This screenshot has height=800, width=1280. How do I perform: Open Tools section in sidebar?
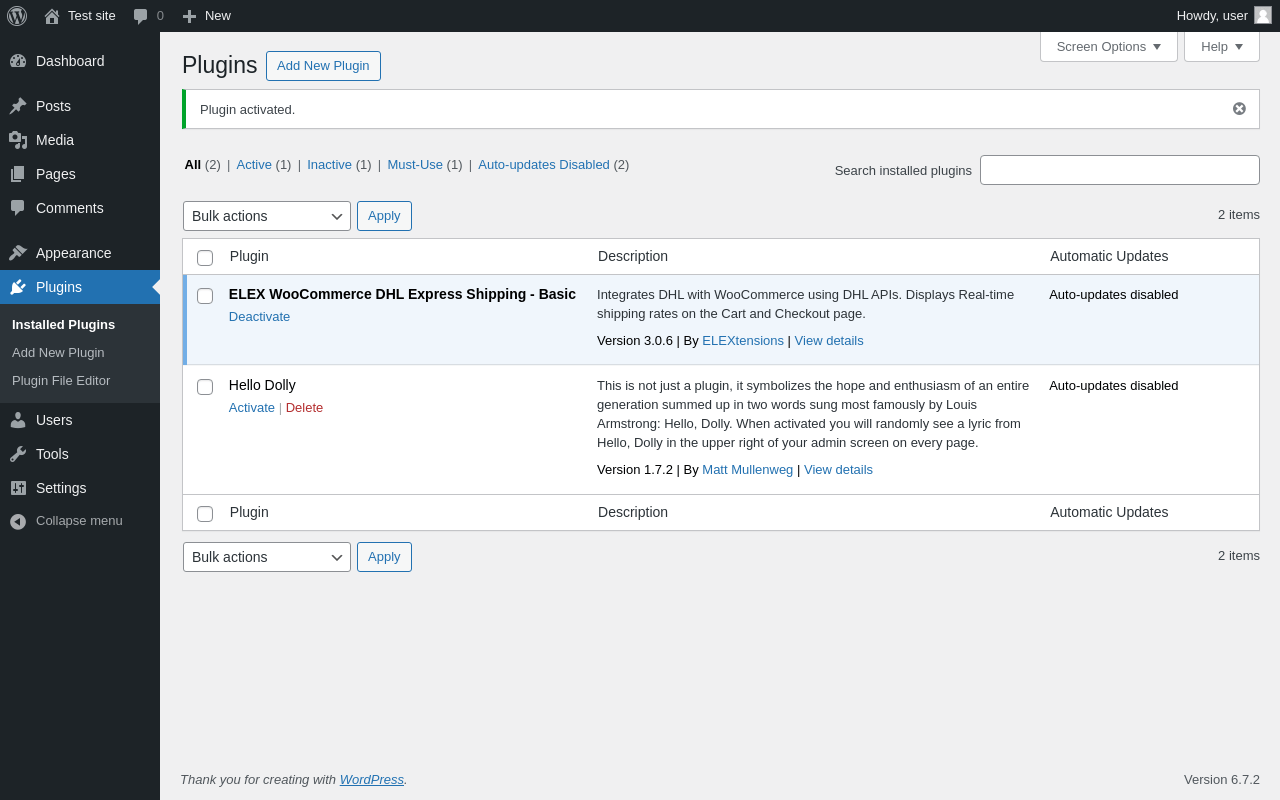tap(52, 454)
